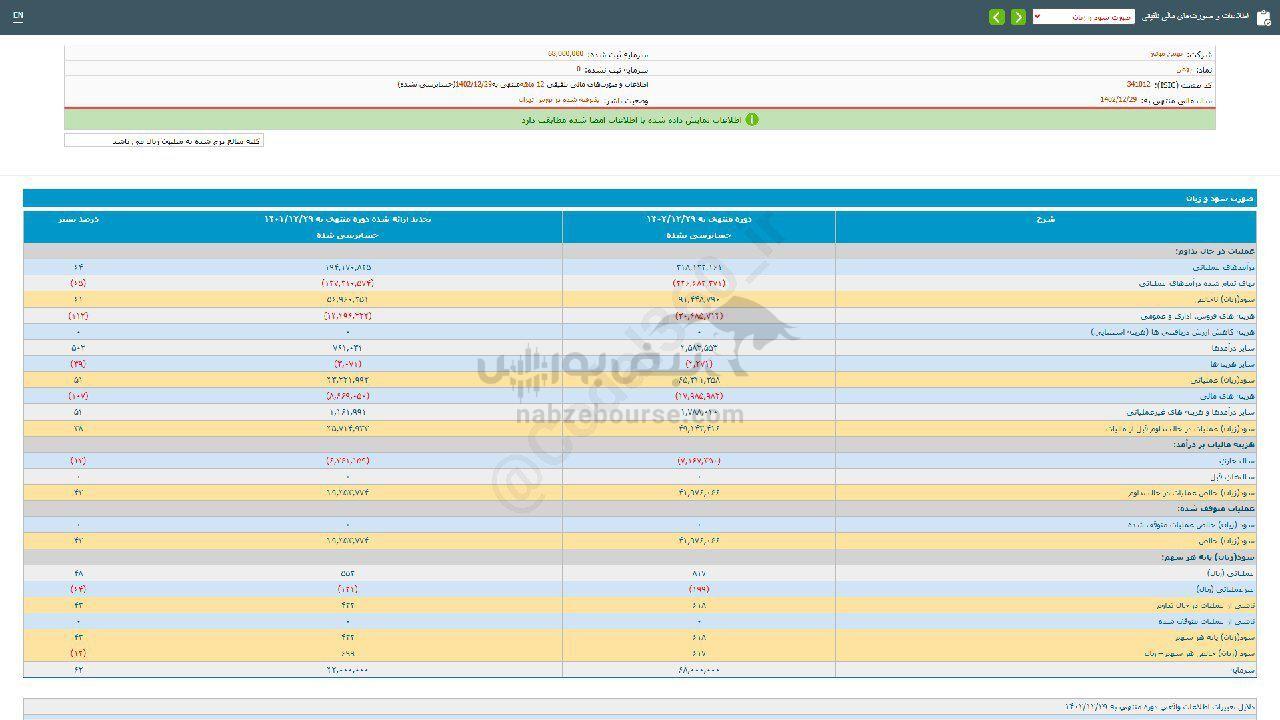Click the amounts-in-million-rial note box

(x=164, y=141)
